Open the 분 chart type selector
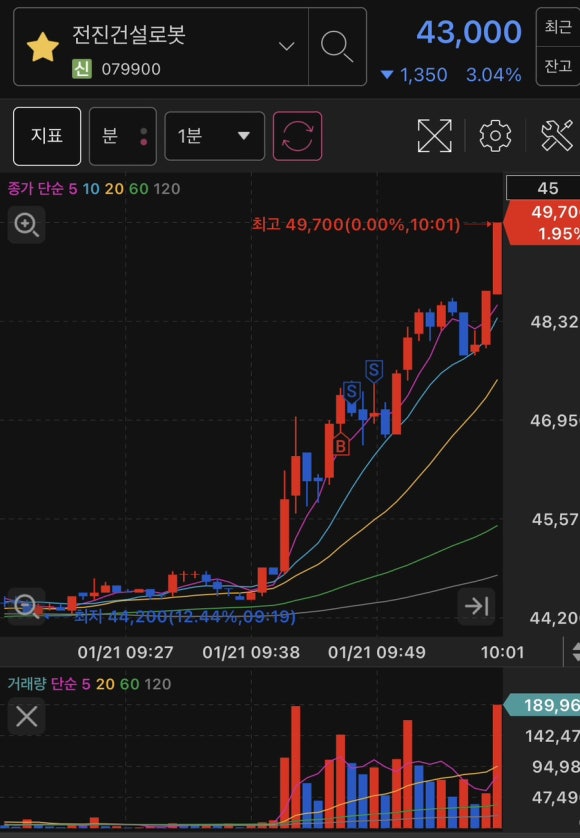Image resolution: width=580 pixels, height=838 pixels. tap(122, 136)
